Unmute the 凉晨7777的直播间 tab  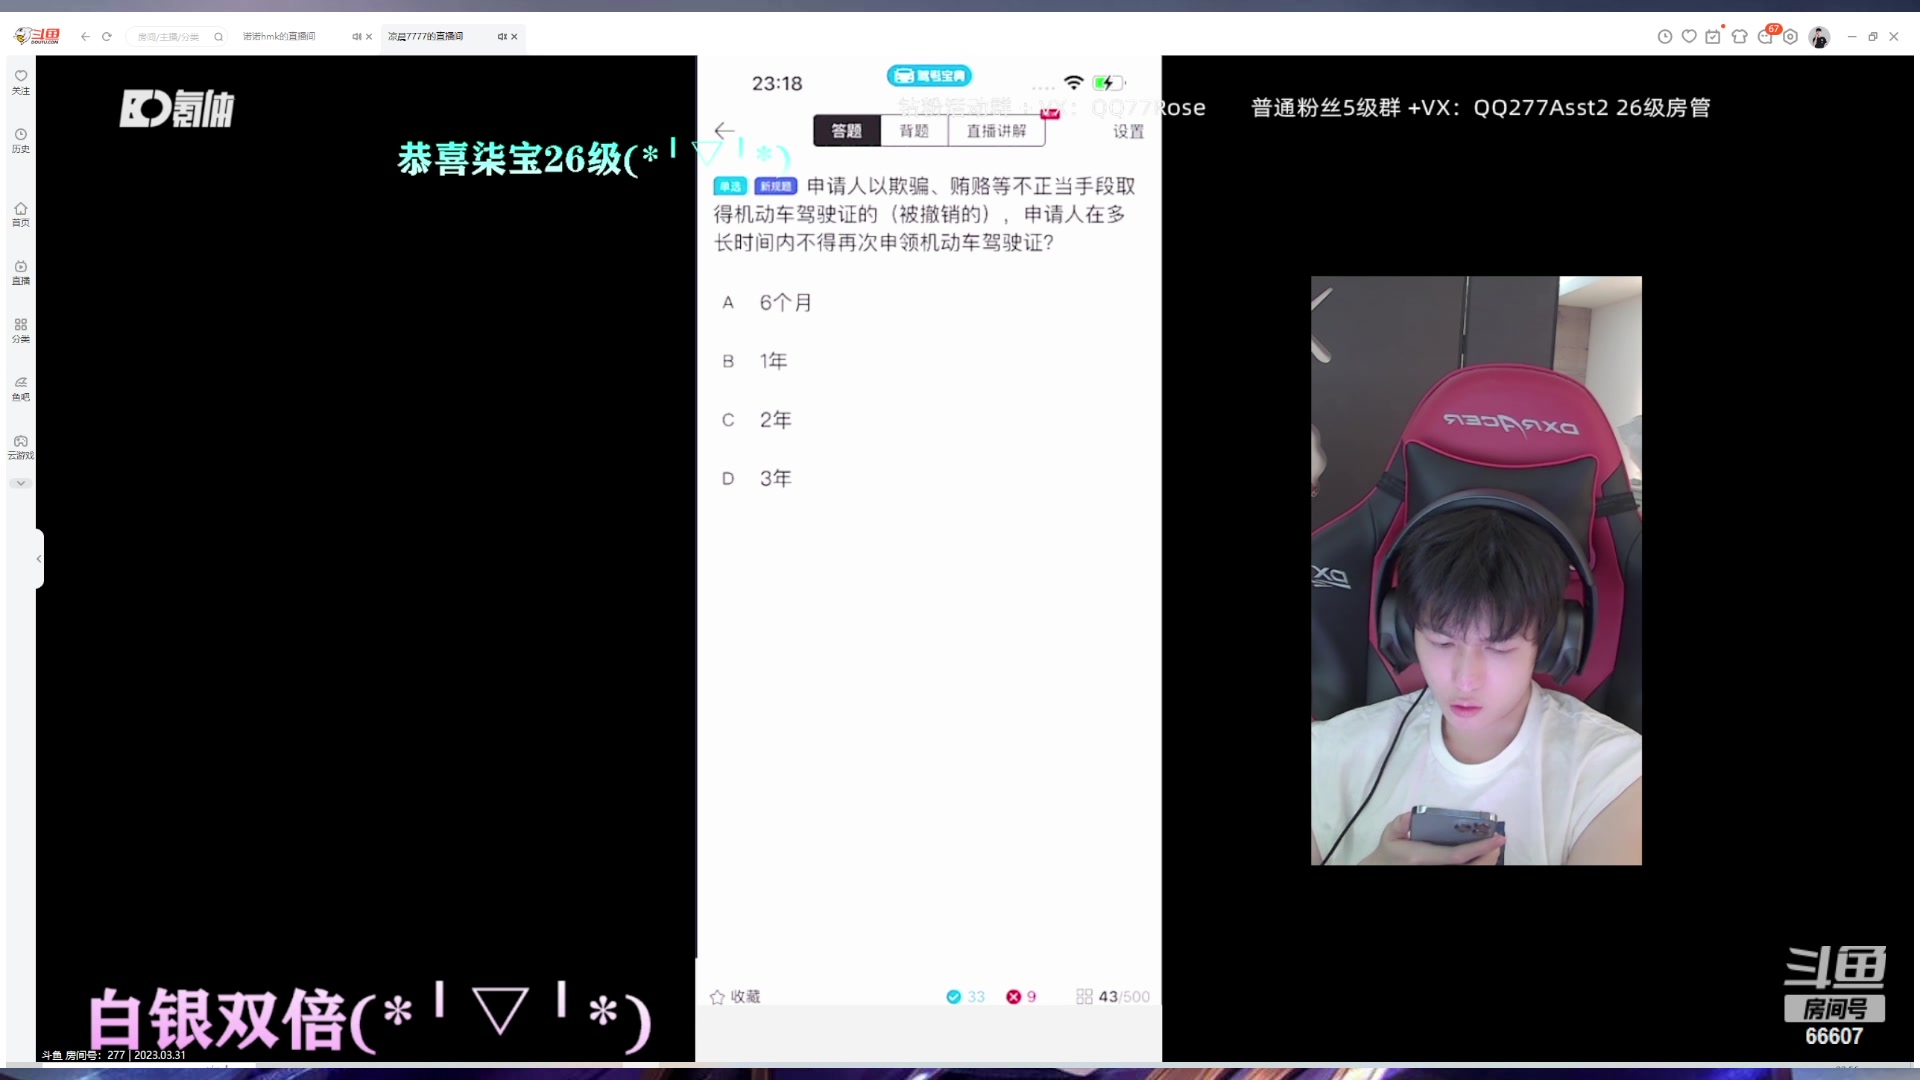501,36
